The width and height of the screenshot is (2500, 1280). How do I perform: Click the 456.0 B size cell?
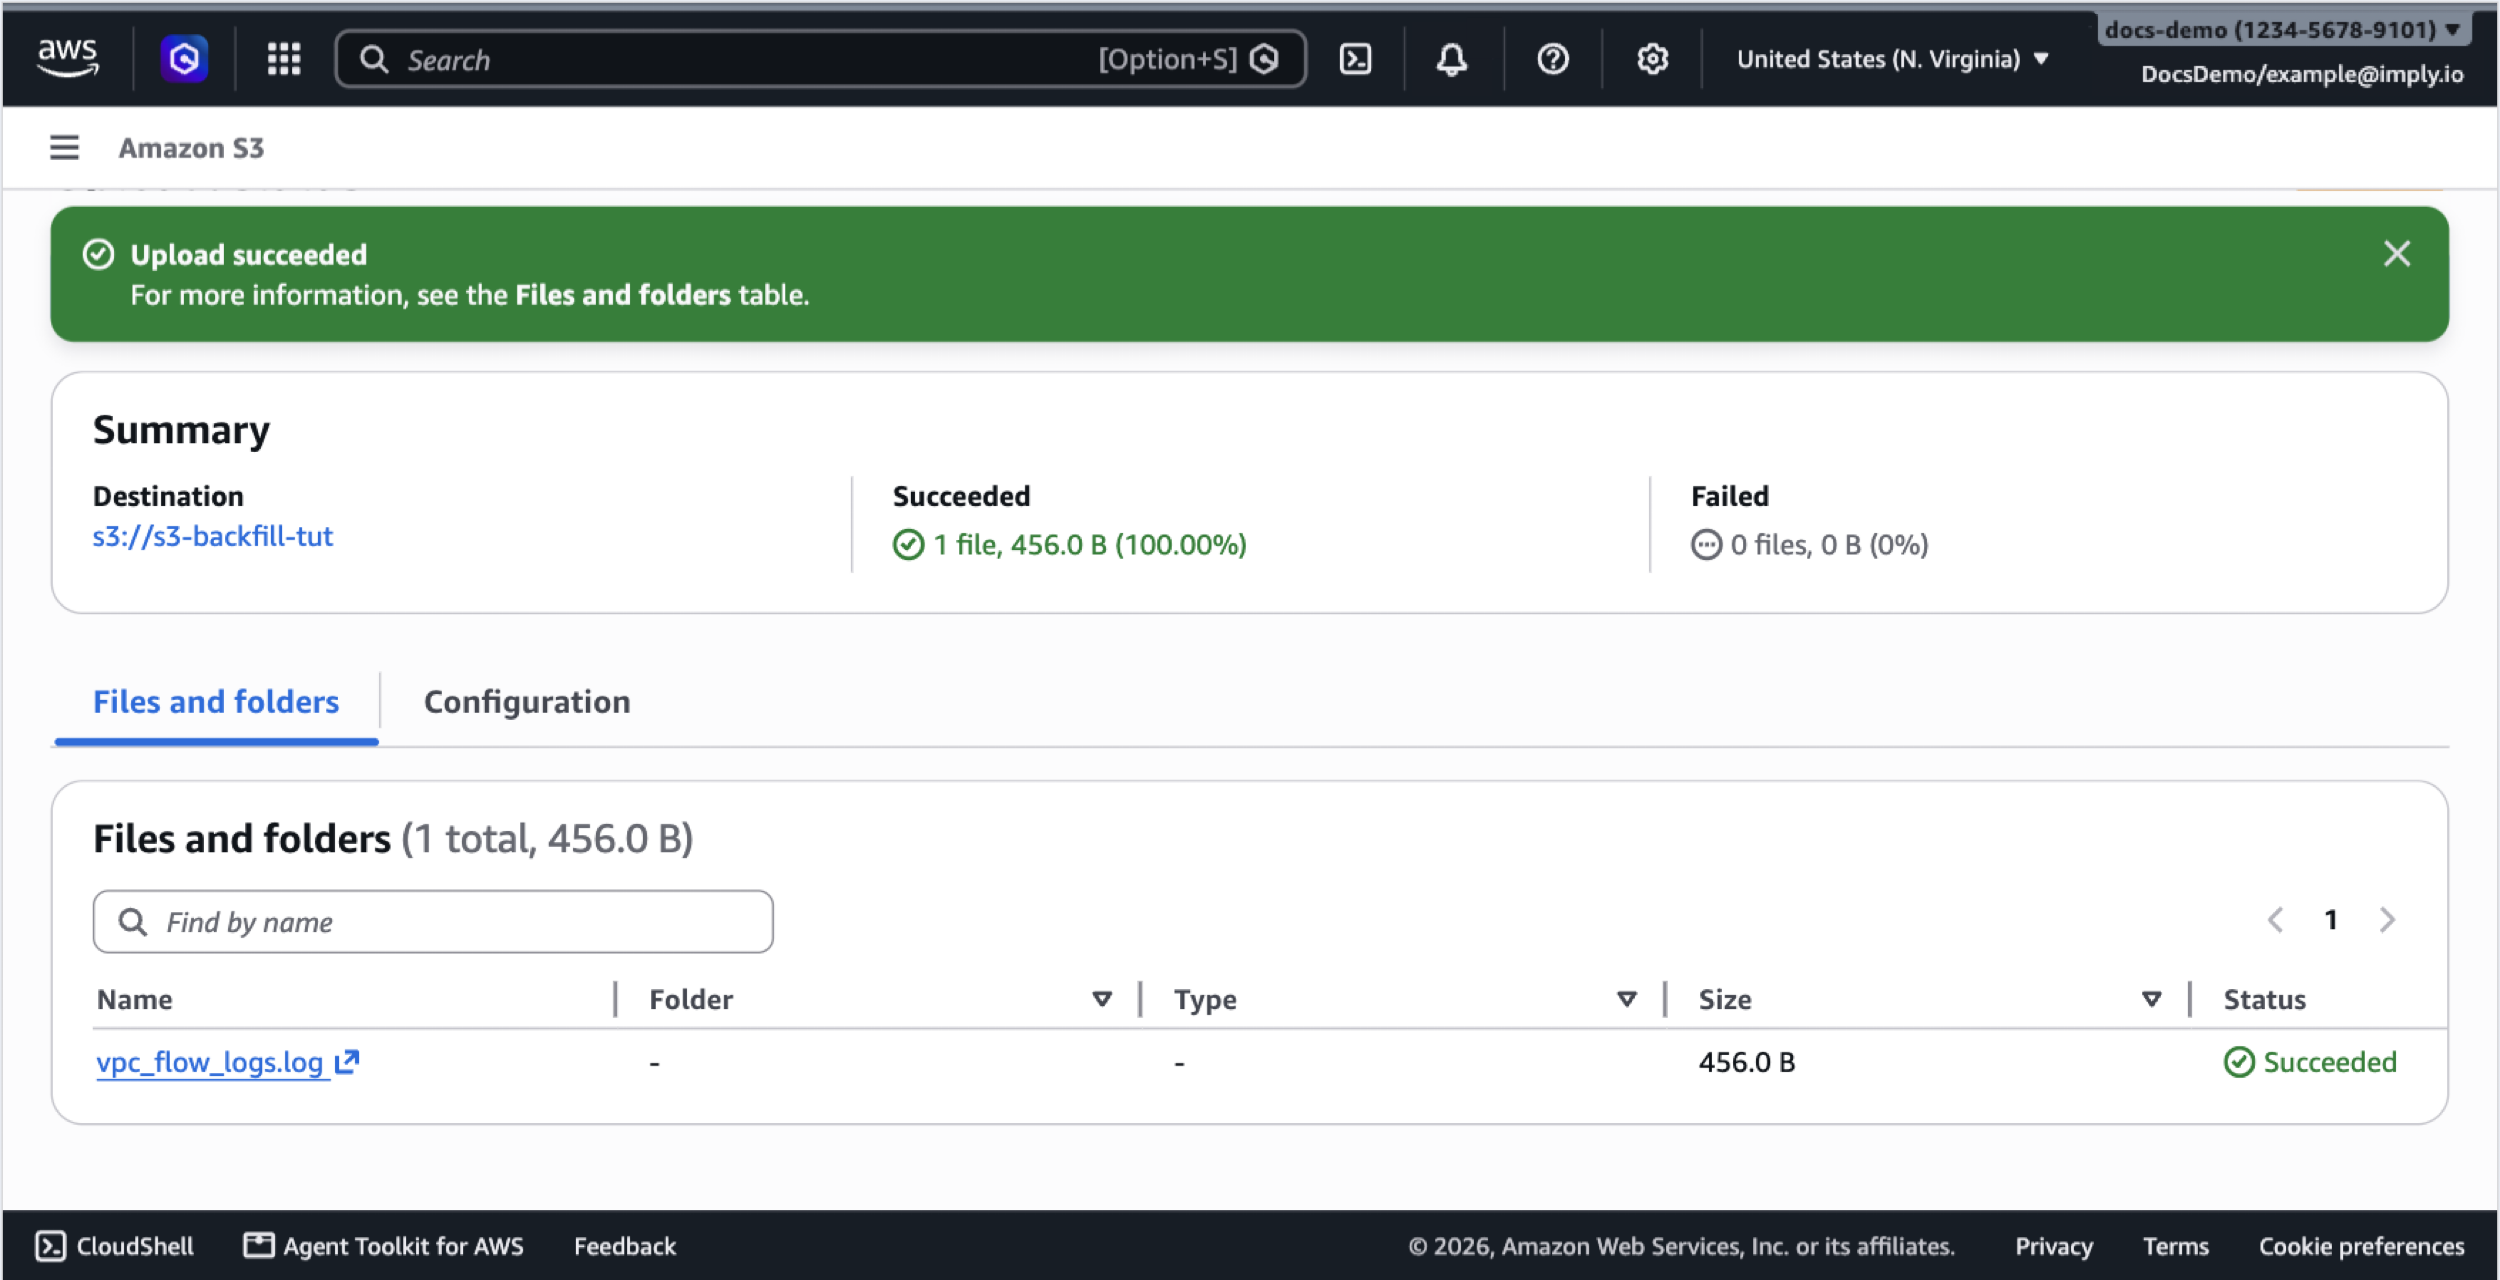tap(1746, 1062)
